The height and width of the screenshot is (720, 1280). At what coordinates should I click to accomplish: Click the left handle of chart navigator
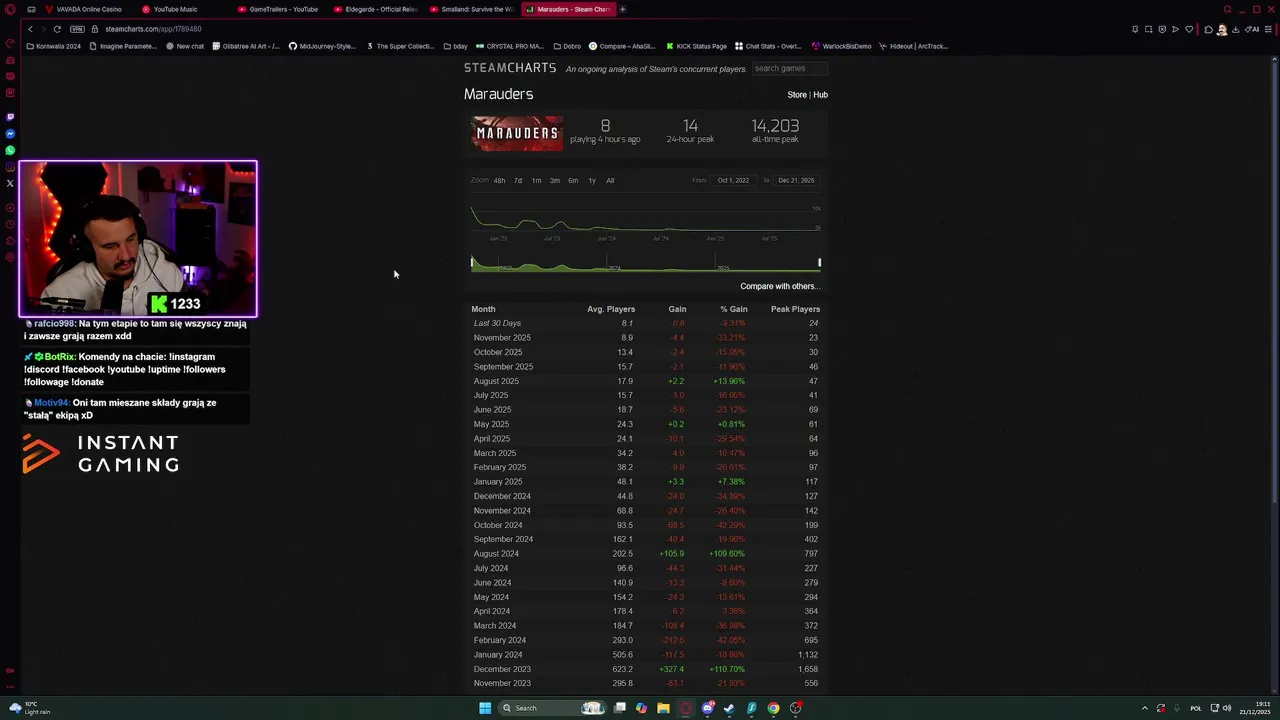[x=472, y=263]
